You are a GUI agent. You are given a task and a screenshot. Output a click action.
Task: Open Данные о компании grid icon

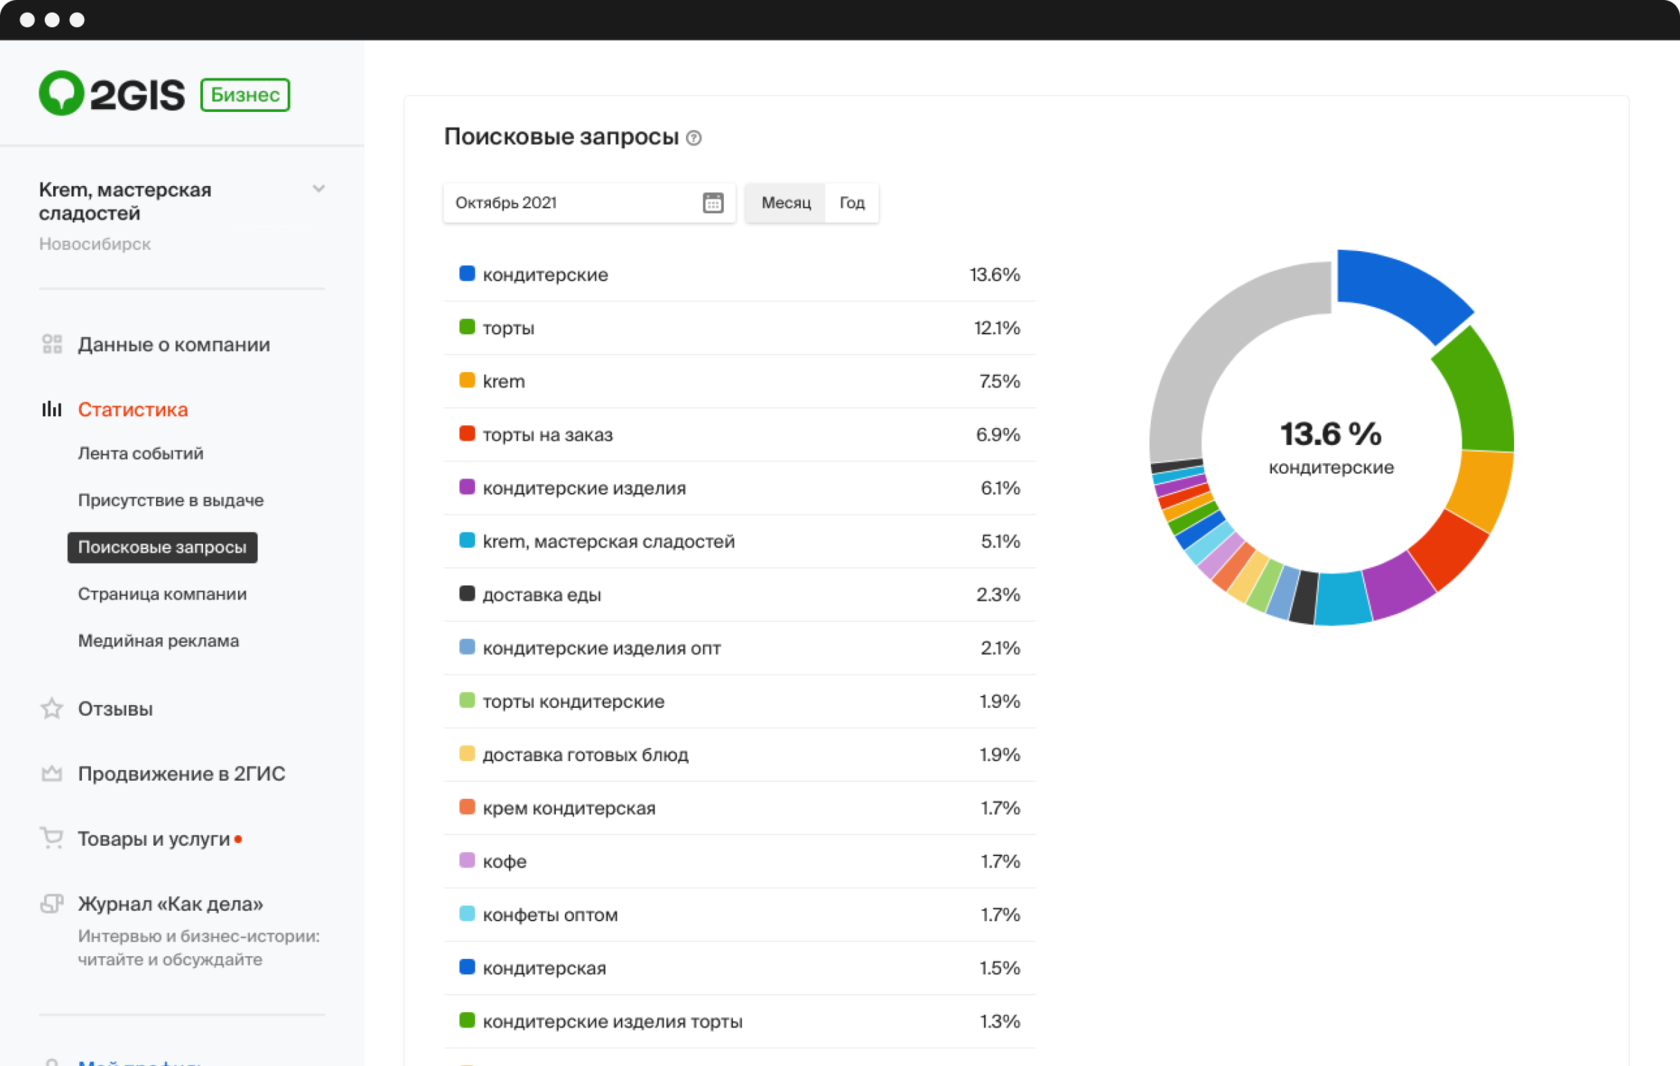(x=52, y=344)
